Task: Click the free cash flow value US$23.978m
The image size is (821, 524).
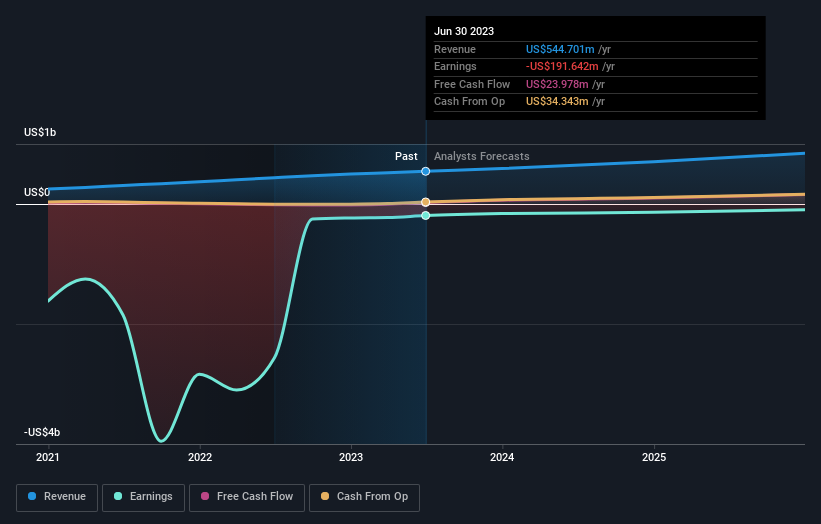Action: (557, 84)
